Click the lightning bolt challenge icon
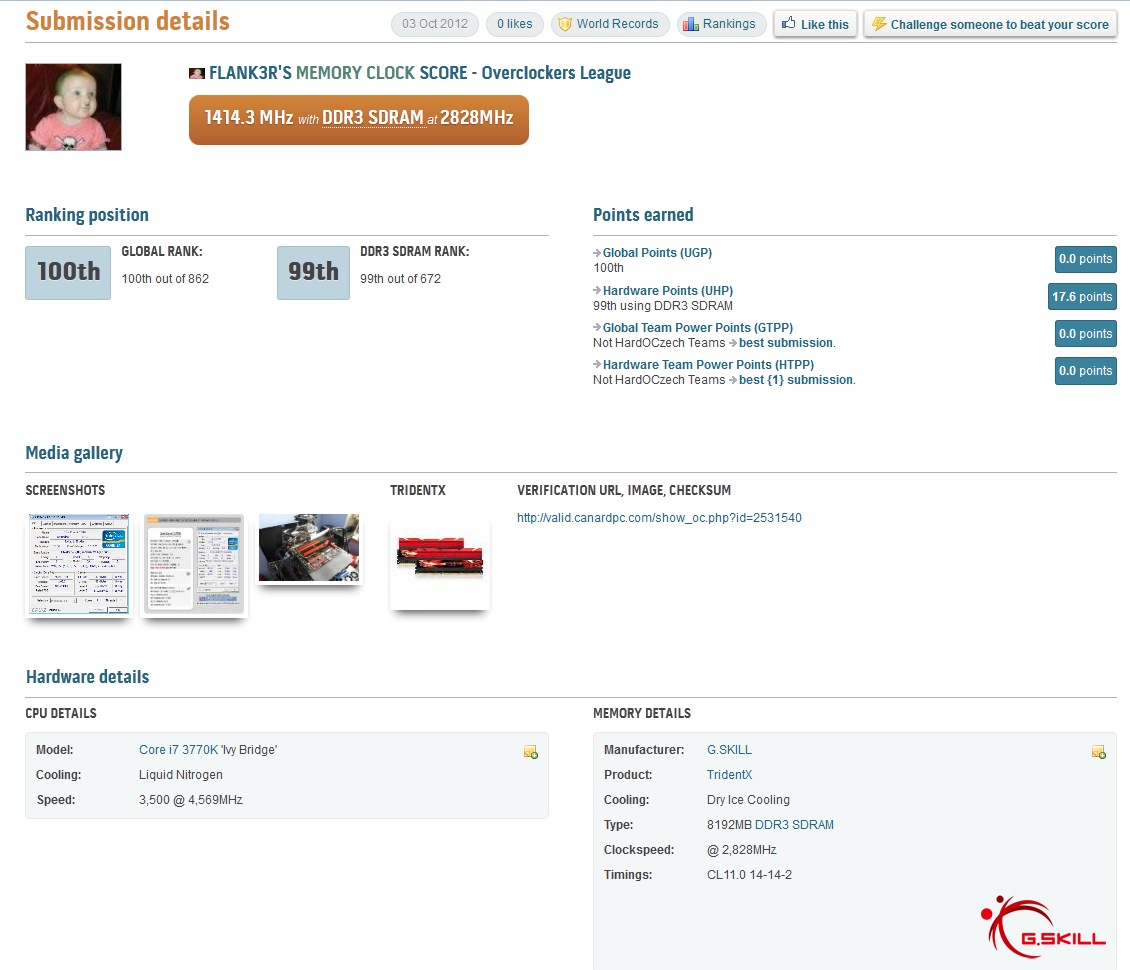The height and width of the screenshot is (970, 1130). coord(878,24)
